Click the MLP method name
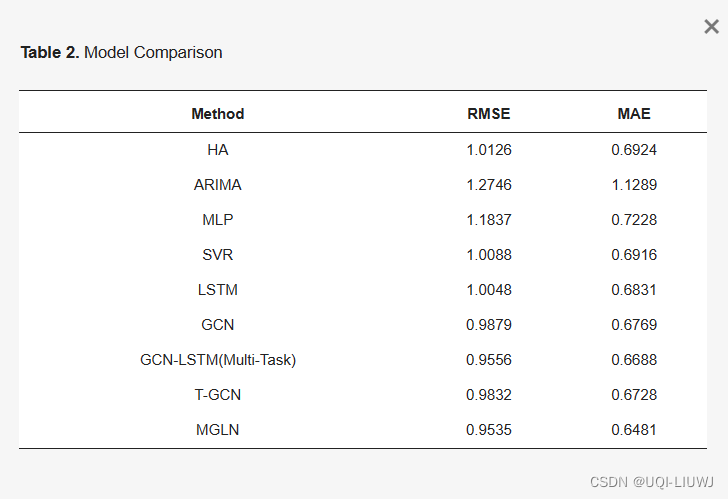728x499 pixels. (x=218, y=220)
